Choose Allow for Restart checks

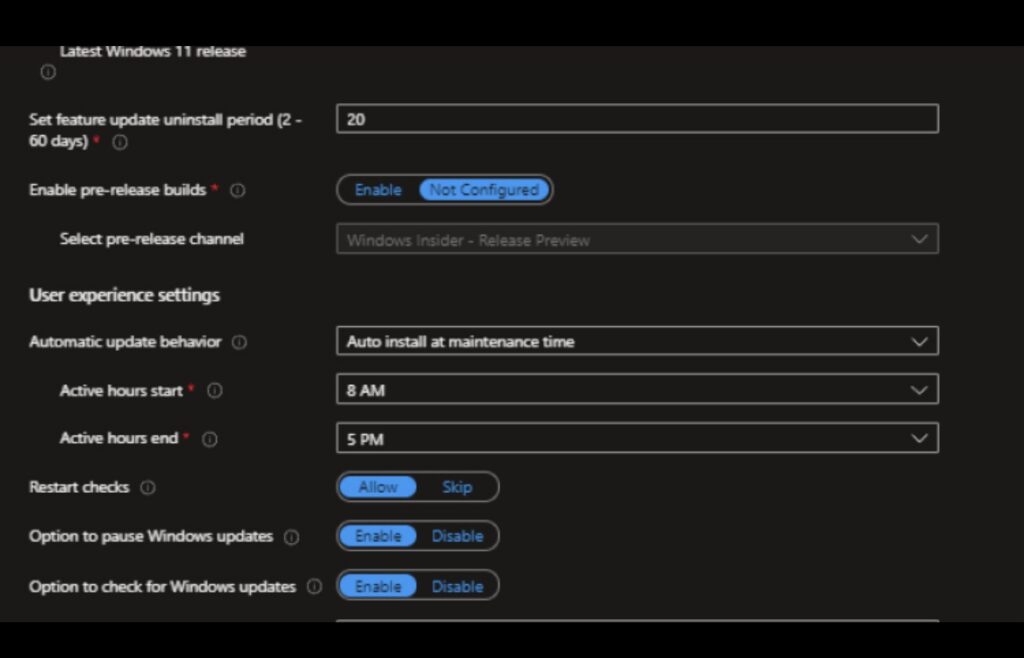tap(378, 488)
